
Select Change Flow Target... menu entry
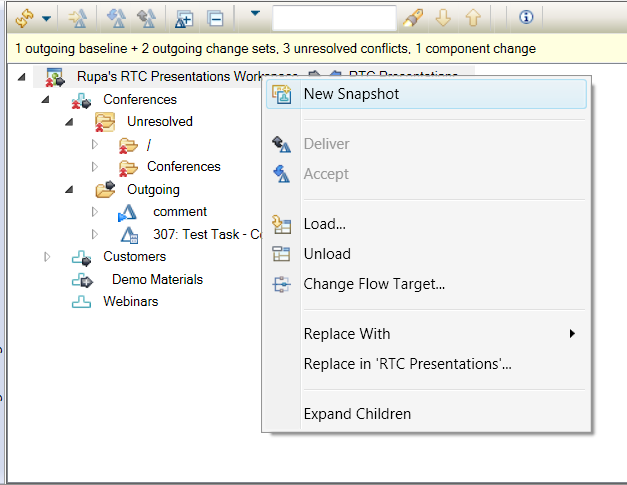point(374,284)
